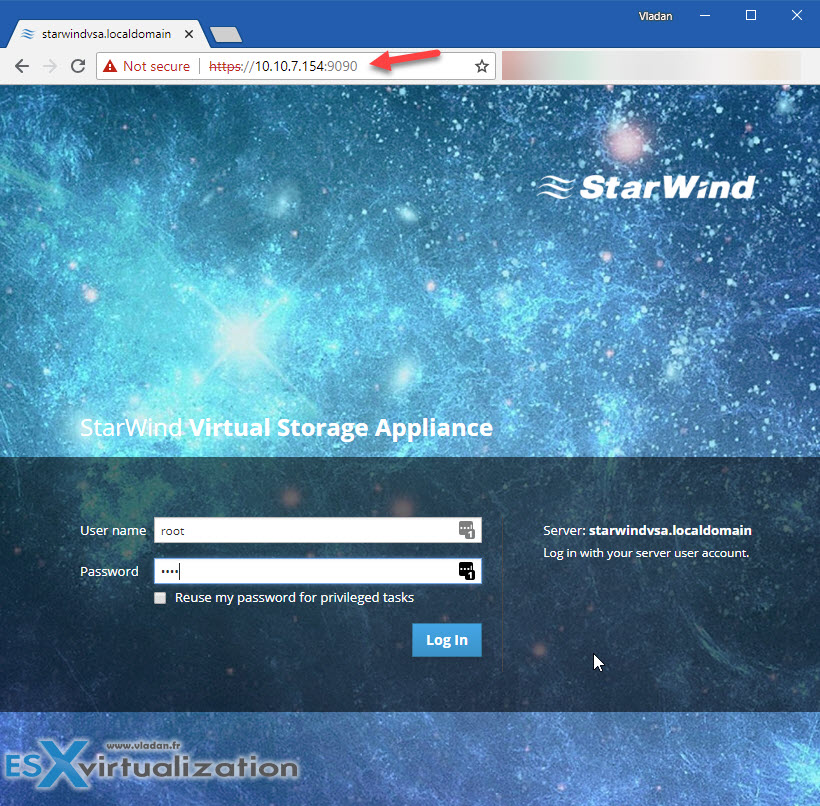Click the address bar URL 10.10.7.154:9090
The height and width of the screenshot is (806, 820).
pos(283,66)
